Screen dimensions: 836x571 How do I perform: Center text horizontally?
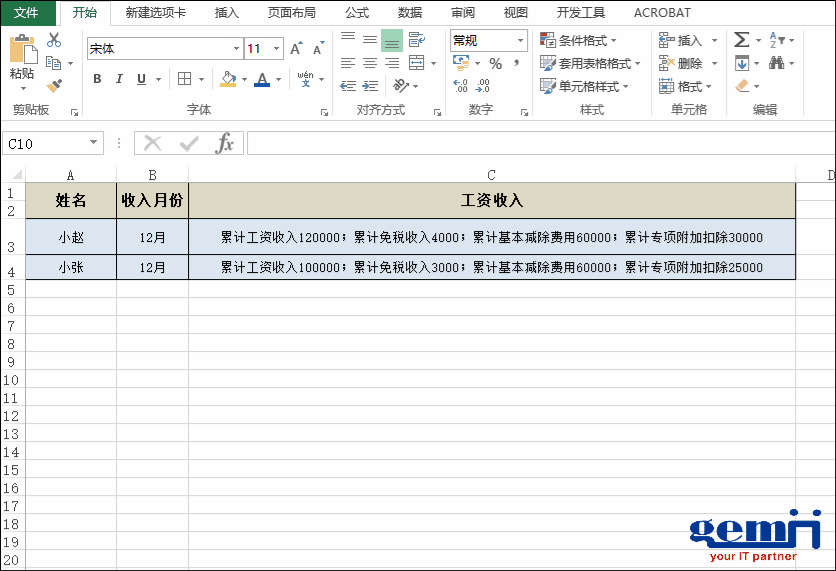(x=370, y=63)
